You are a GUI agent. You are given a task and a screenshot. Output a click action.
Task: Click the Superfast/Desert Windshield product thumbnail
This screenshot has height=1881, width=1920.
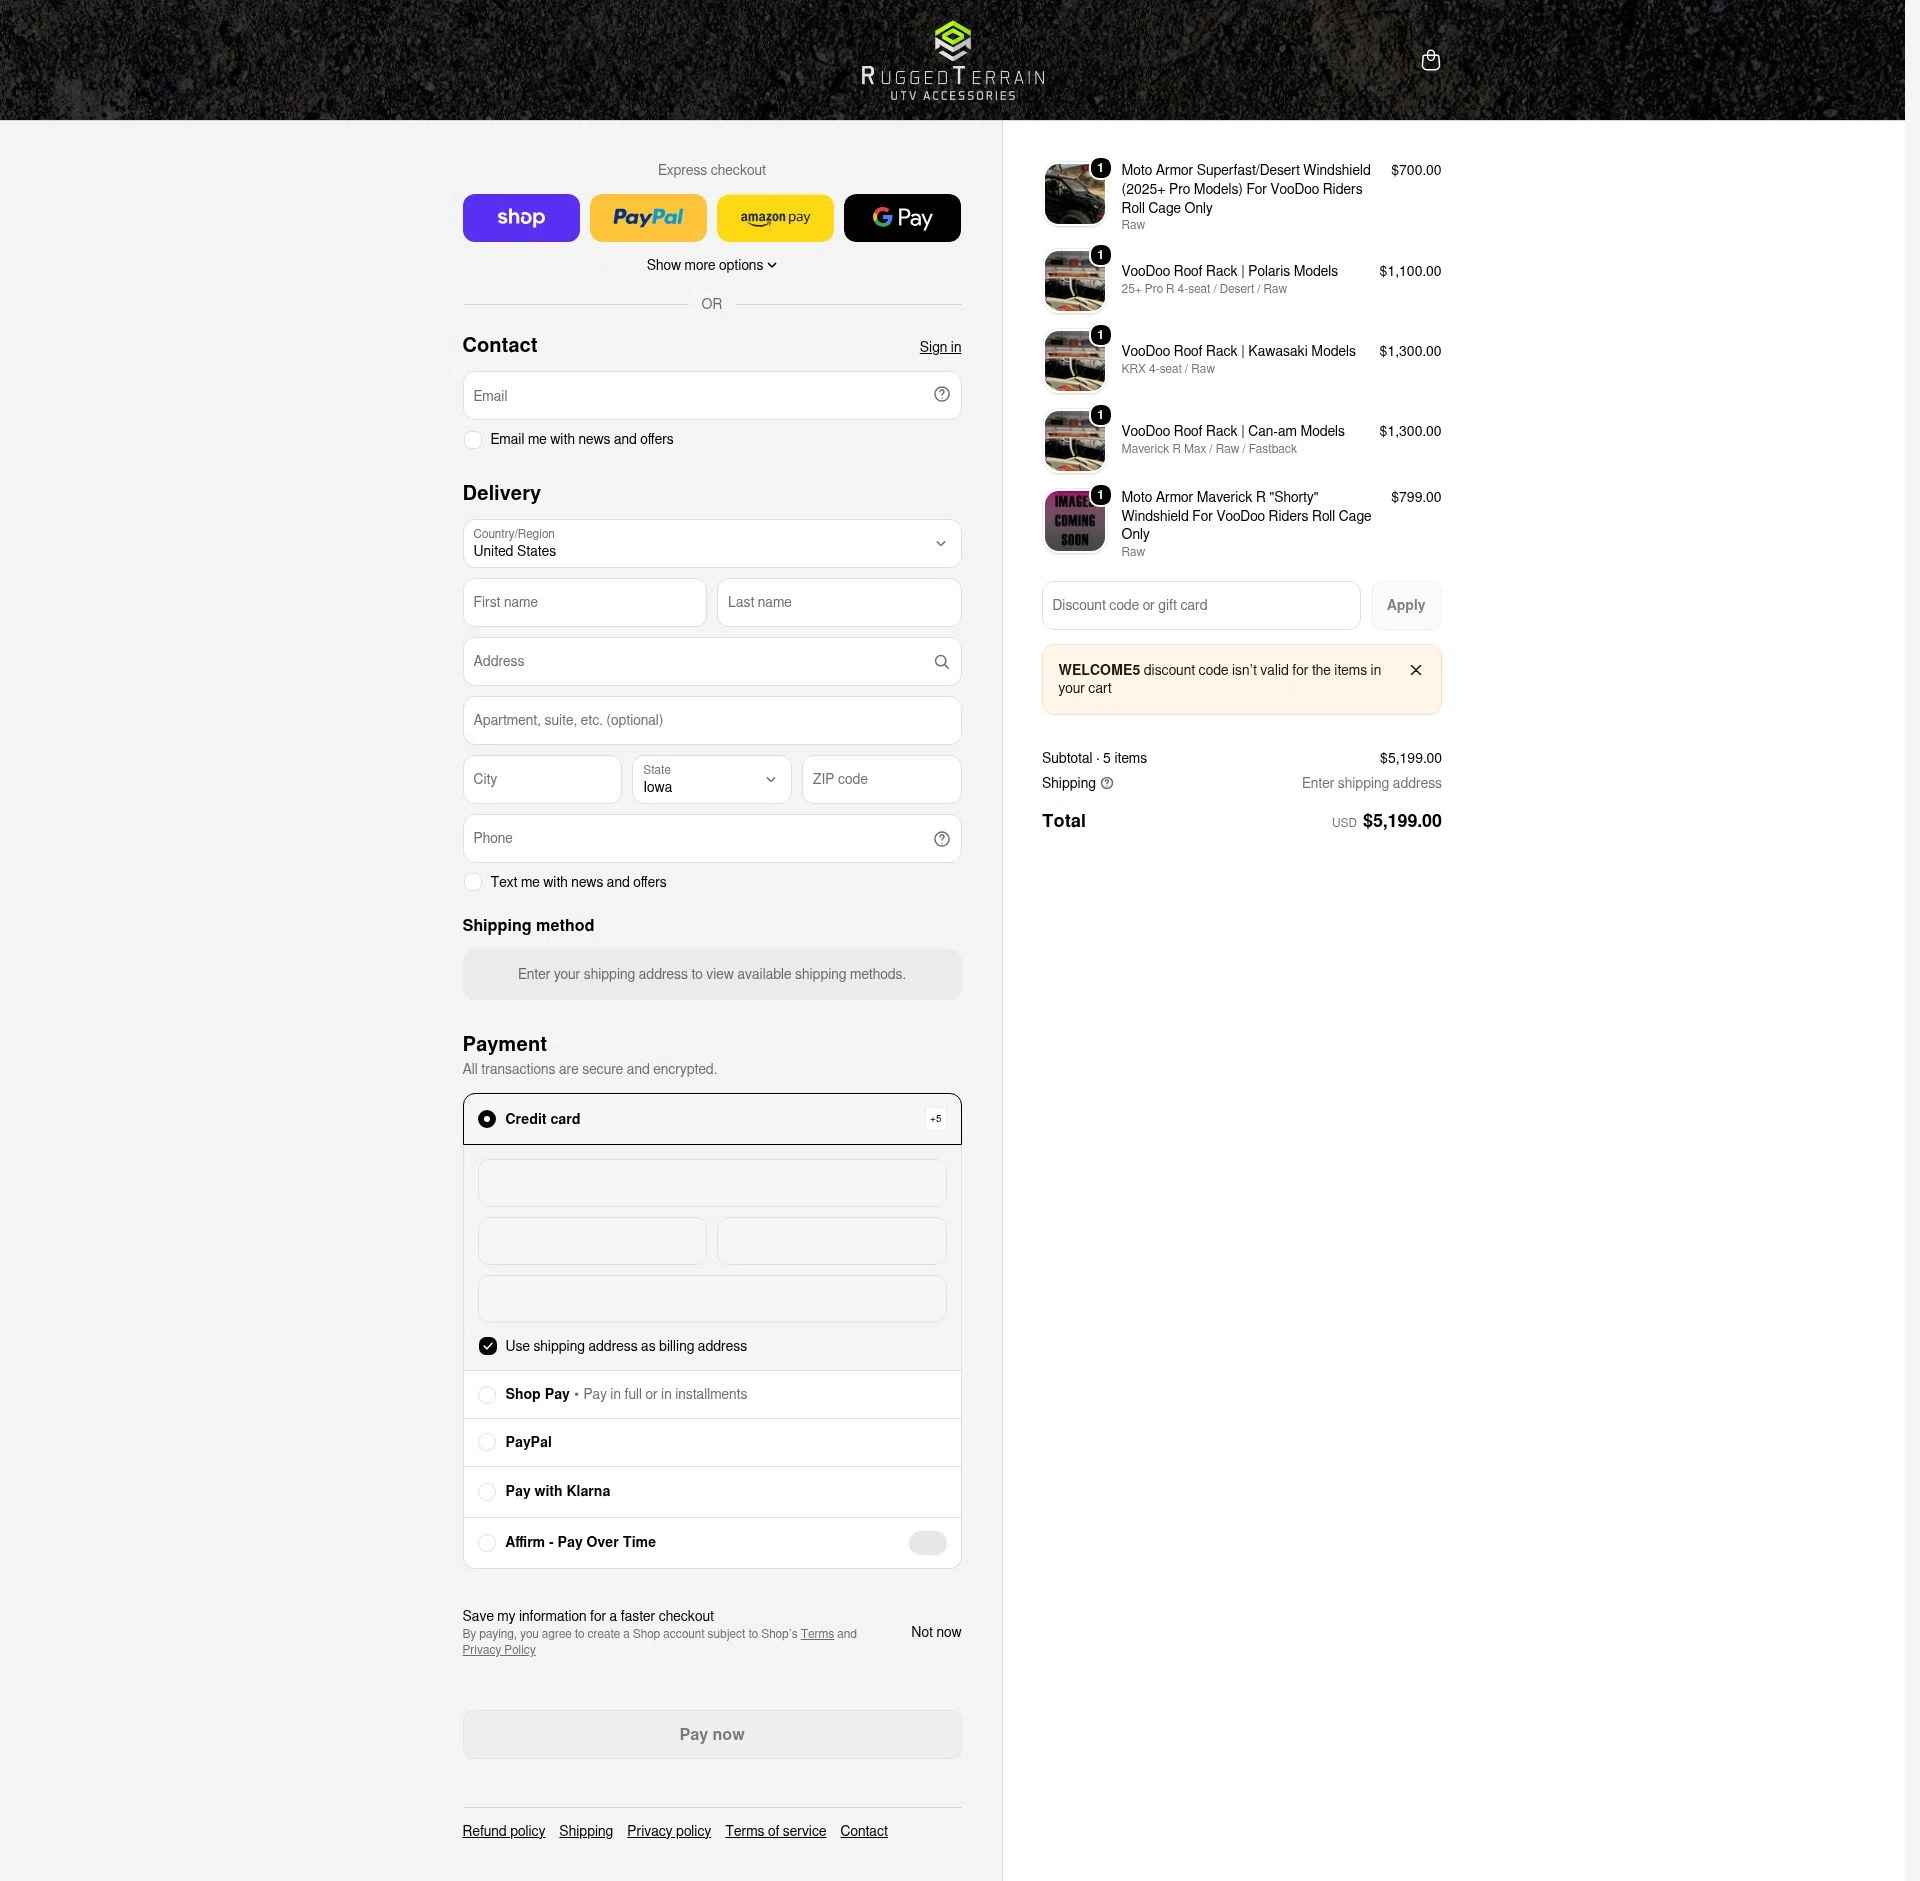[1075, 195]
